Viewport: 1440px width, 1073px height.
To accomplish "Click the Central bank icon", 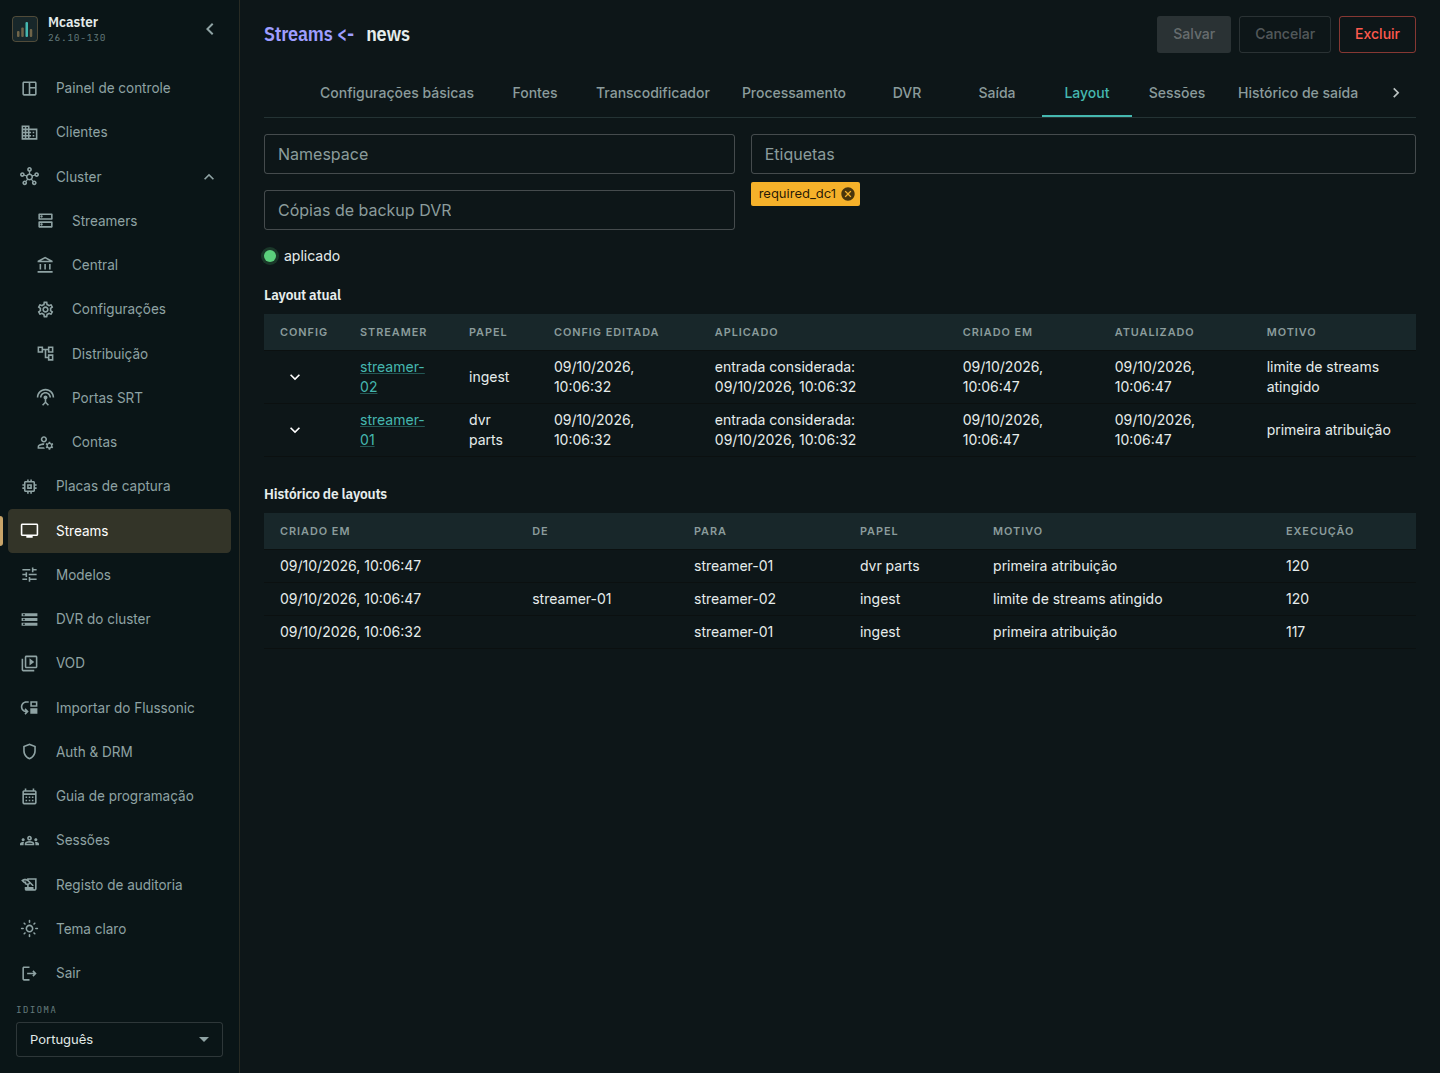I will pyautogui.click(x=46, y=265).
